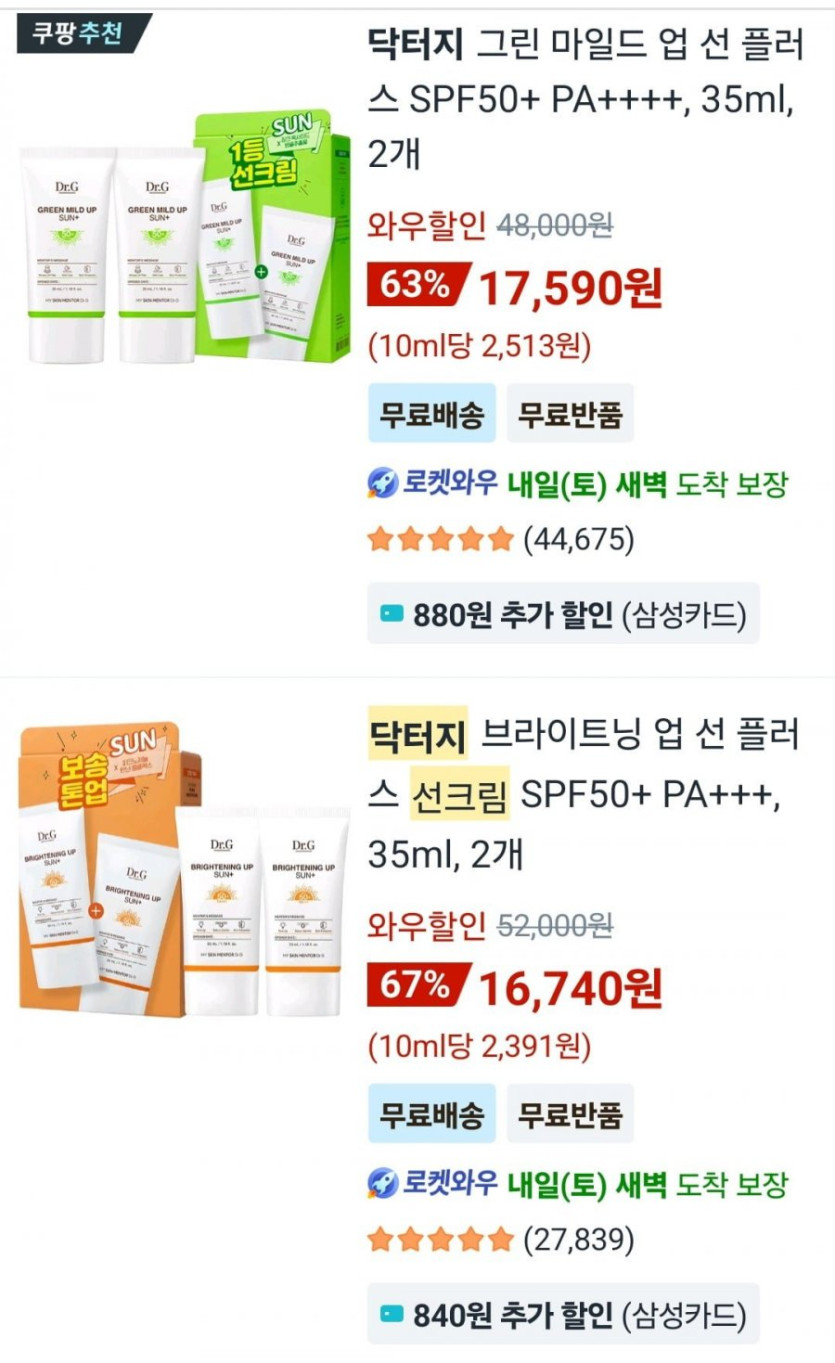This screenshot has width=835, height=1363.
Task: Tap the first product's 무료배송 tag
Action: pos(432,413)
